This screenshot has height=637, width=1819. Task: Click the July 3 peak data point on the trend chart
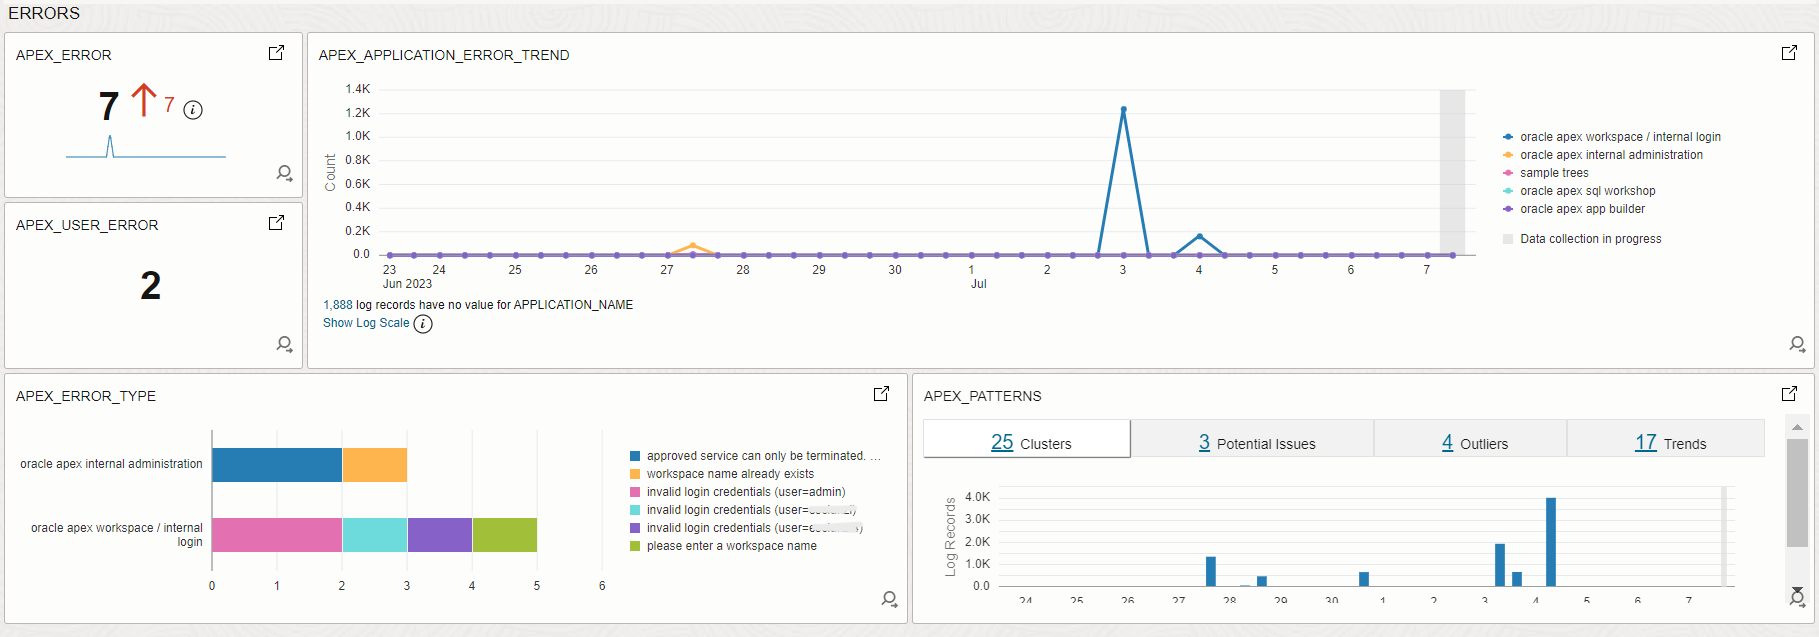coord(1123,109)
